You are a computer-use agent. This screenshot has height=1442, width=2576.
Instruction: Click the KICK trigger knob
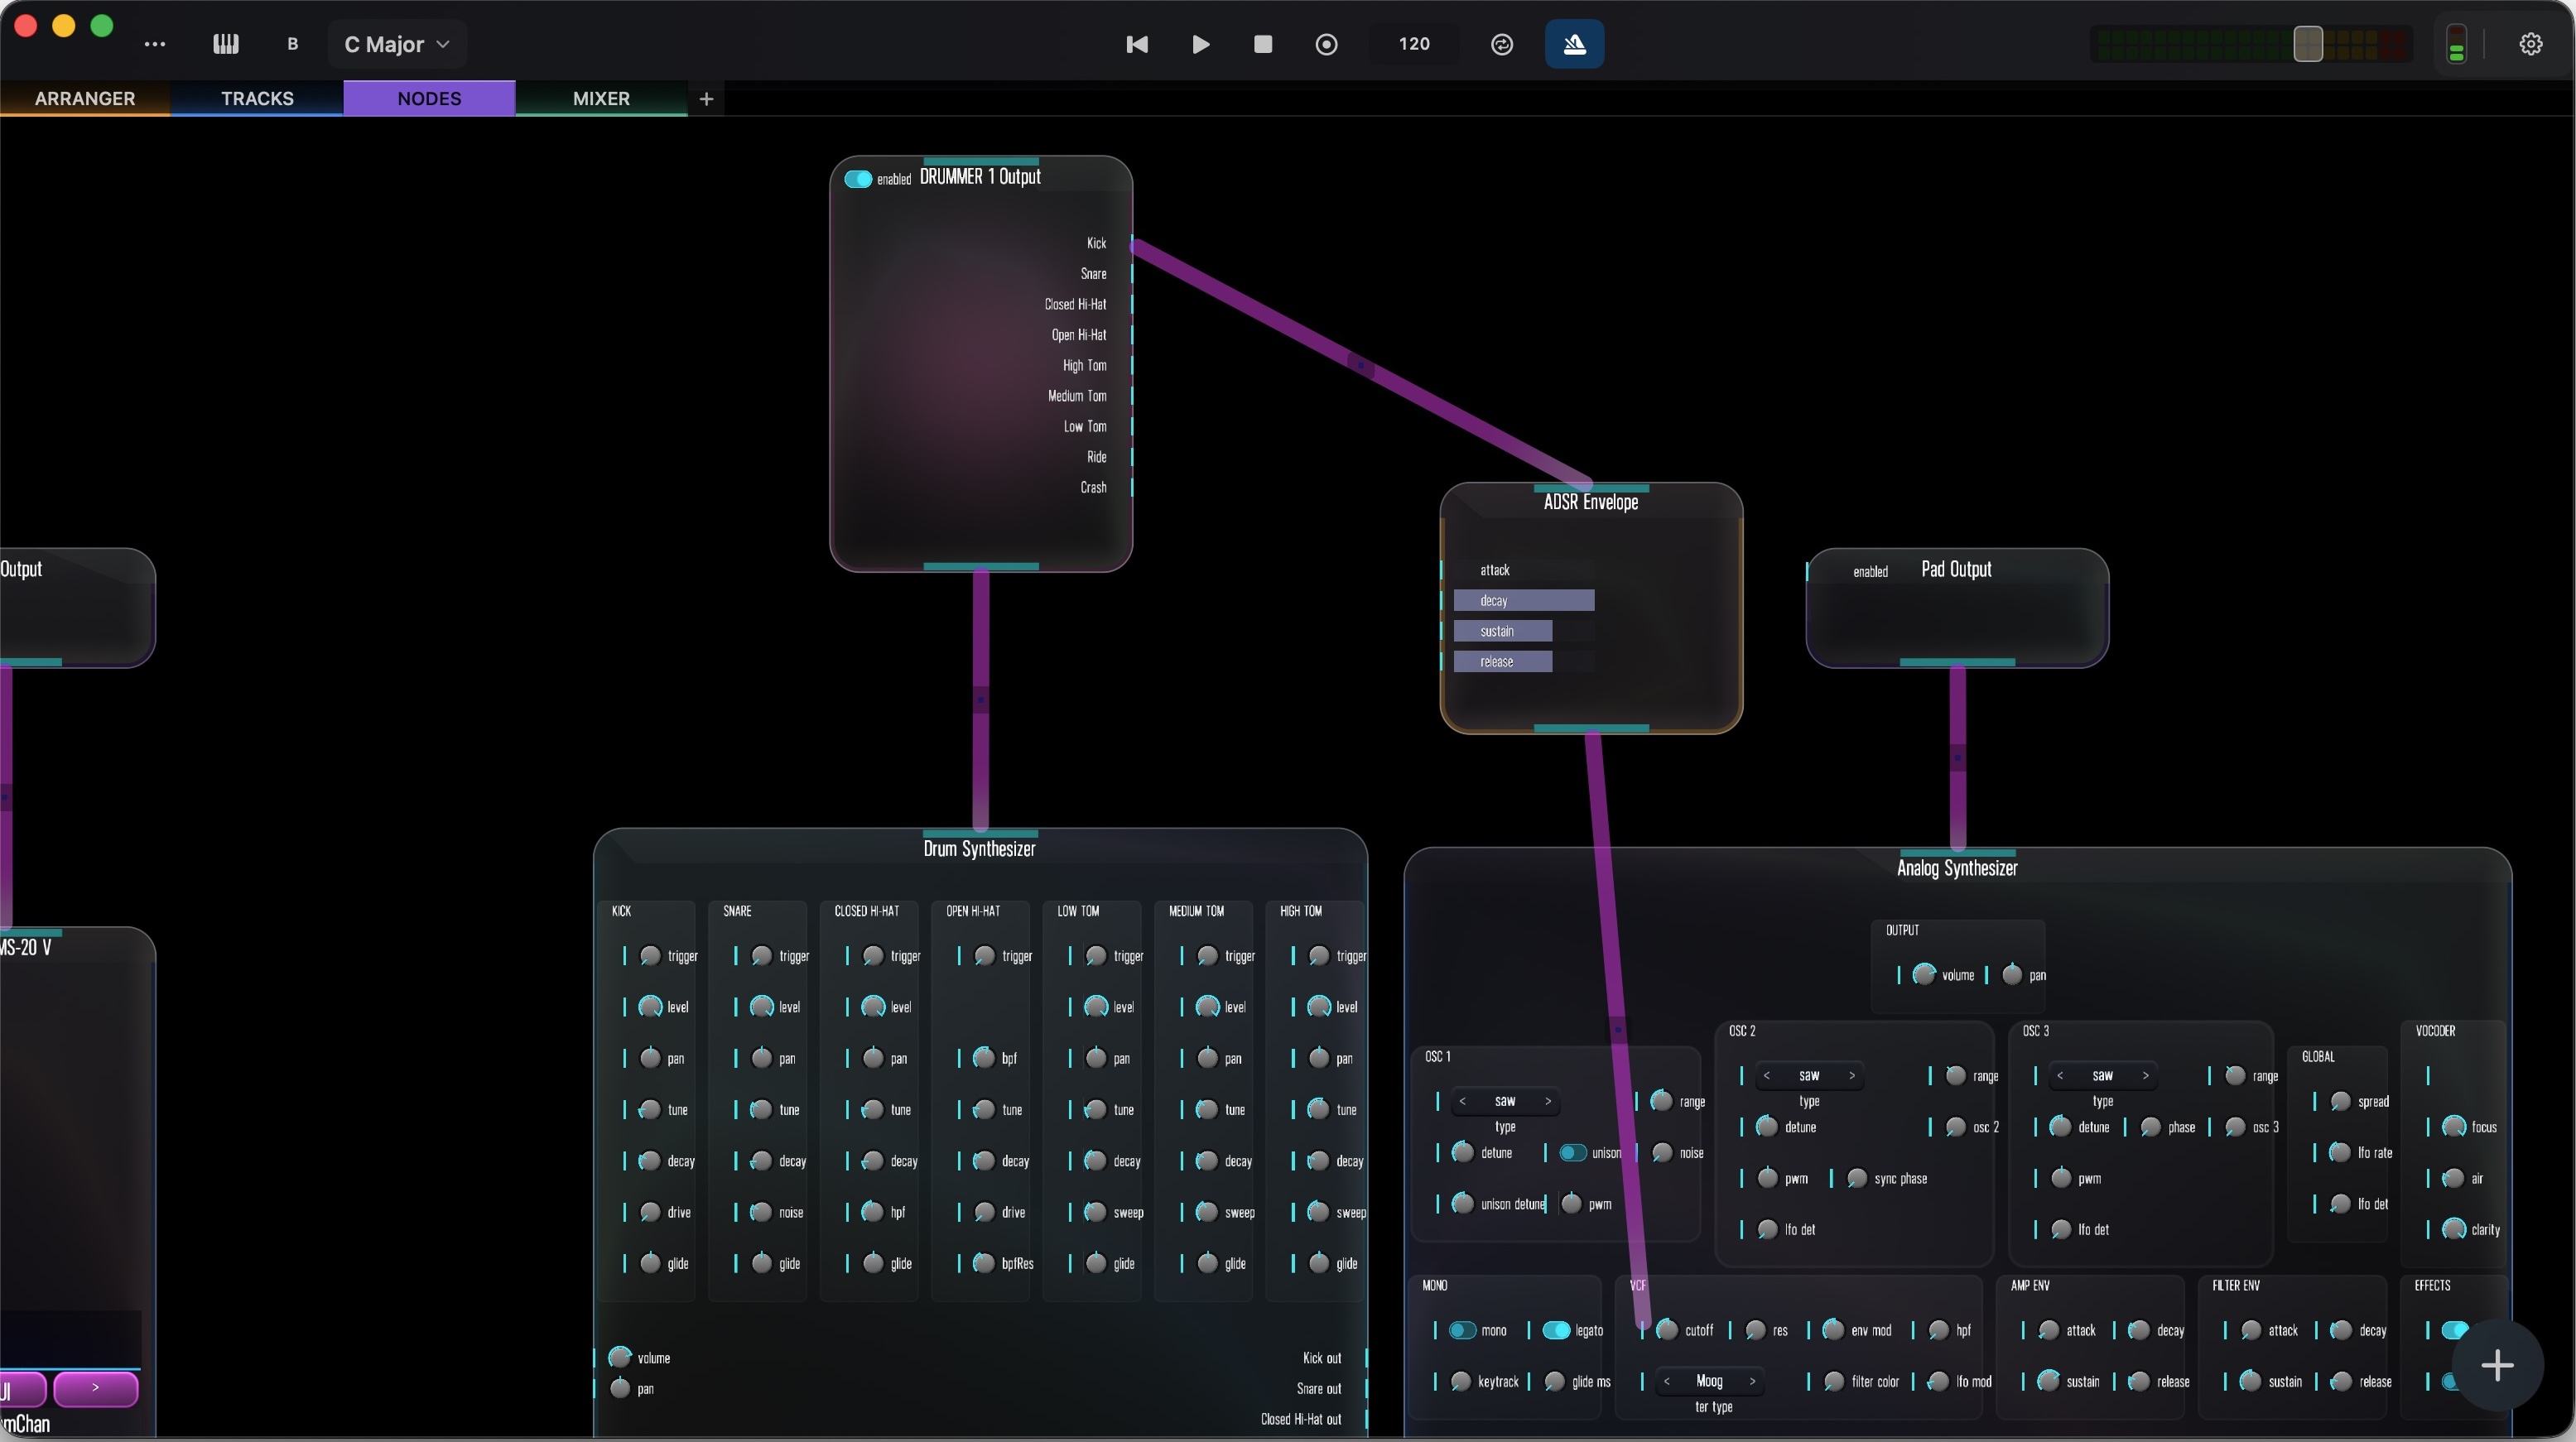(x=650, y=956)
